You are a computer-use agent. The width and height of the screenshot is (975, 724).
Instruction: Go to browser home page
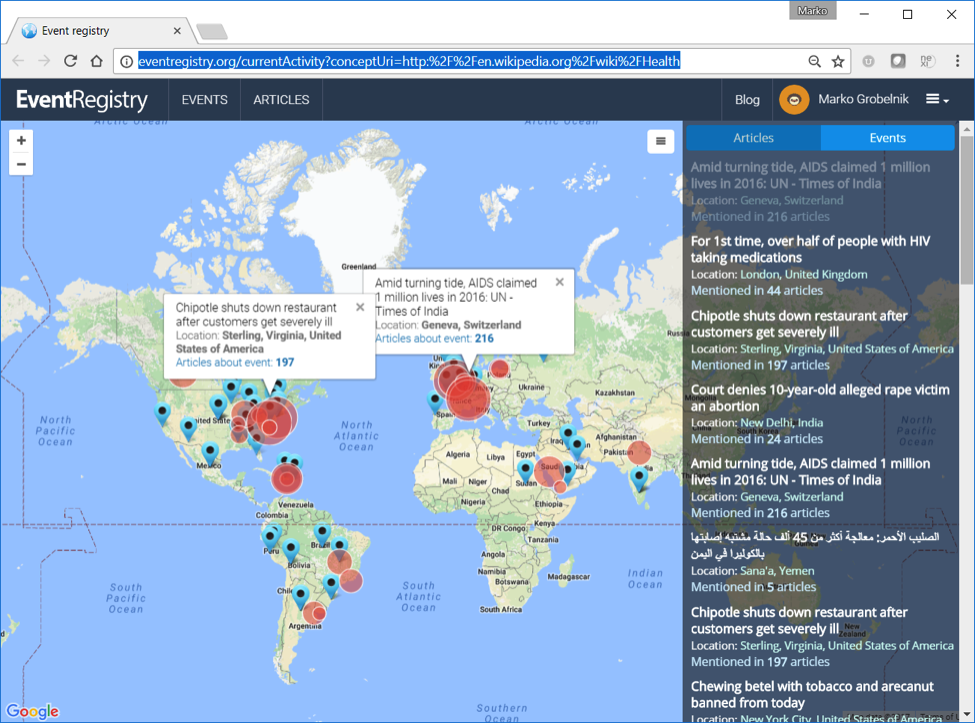pos(96,61)
